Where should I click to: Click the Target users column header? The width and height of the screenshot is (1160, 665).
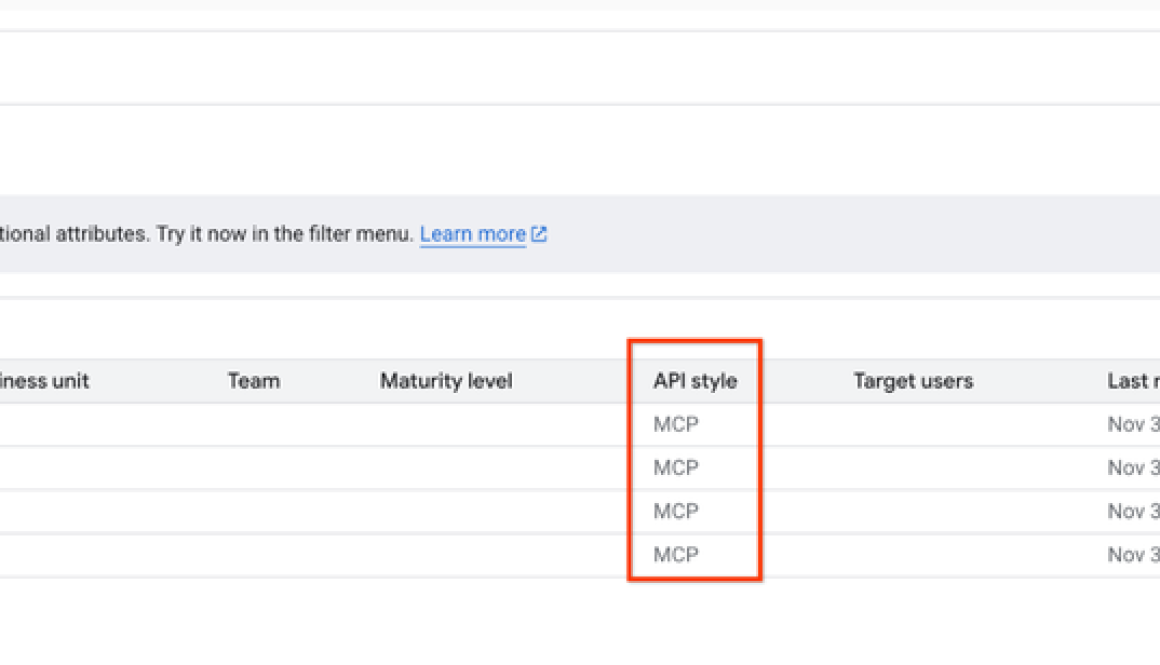911,381
